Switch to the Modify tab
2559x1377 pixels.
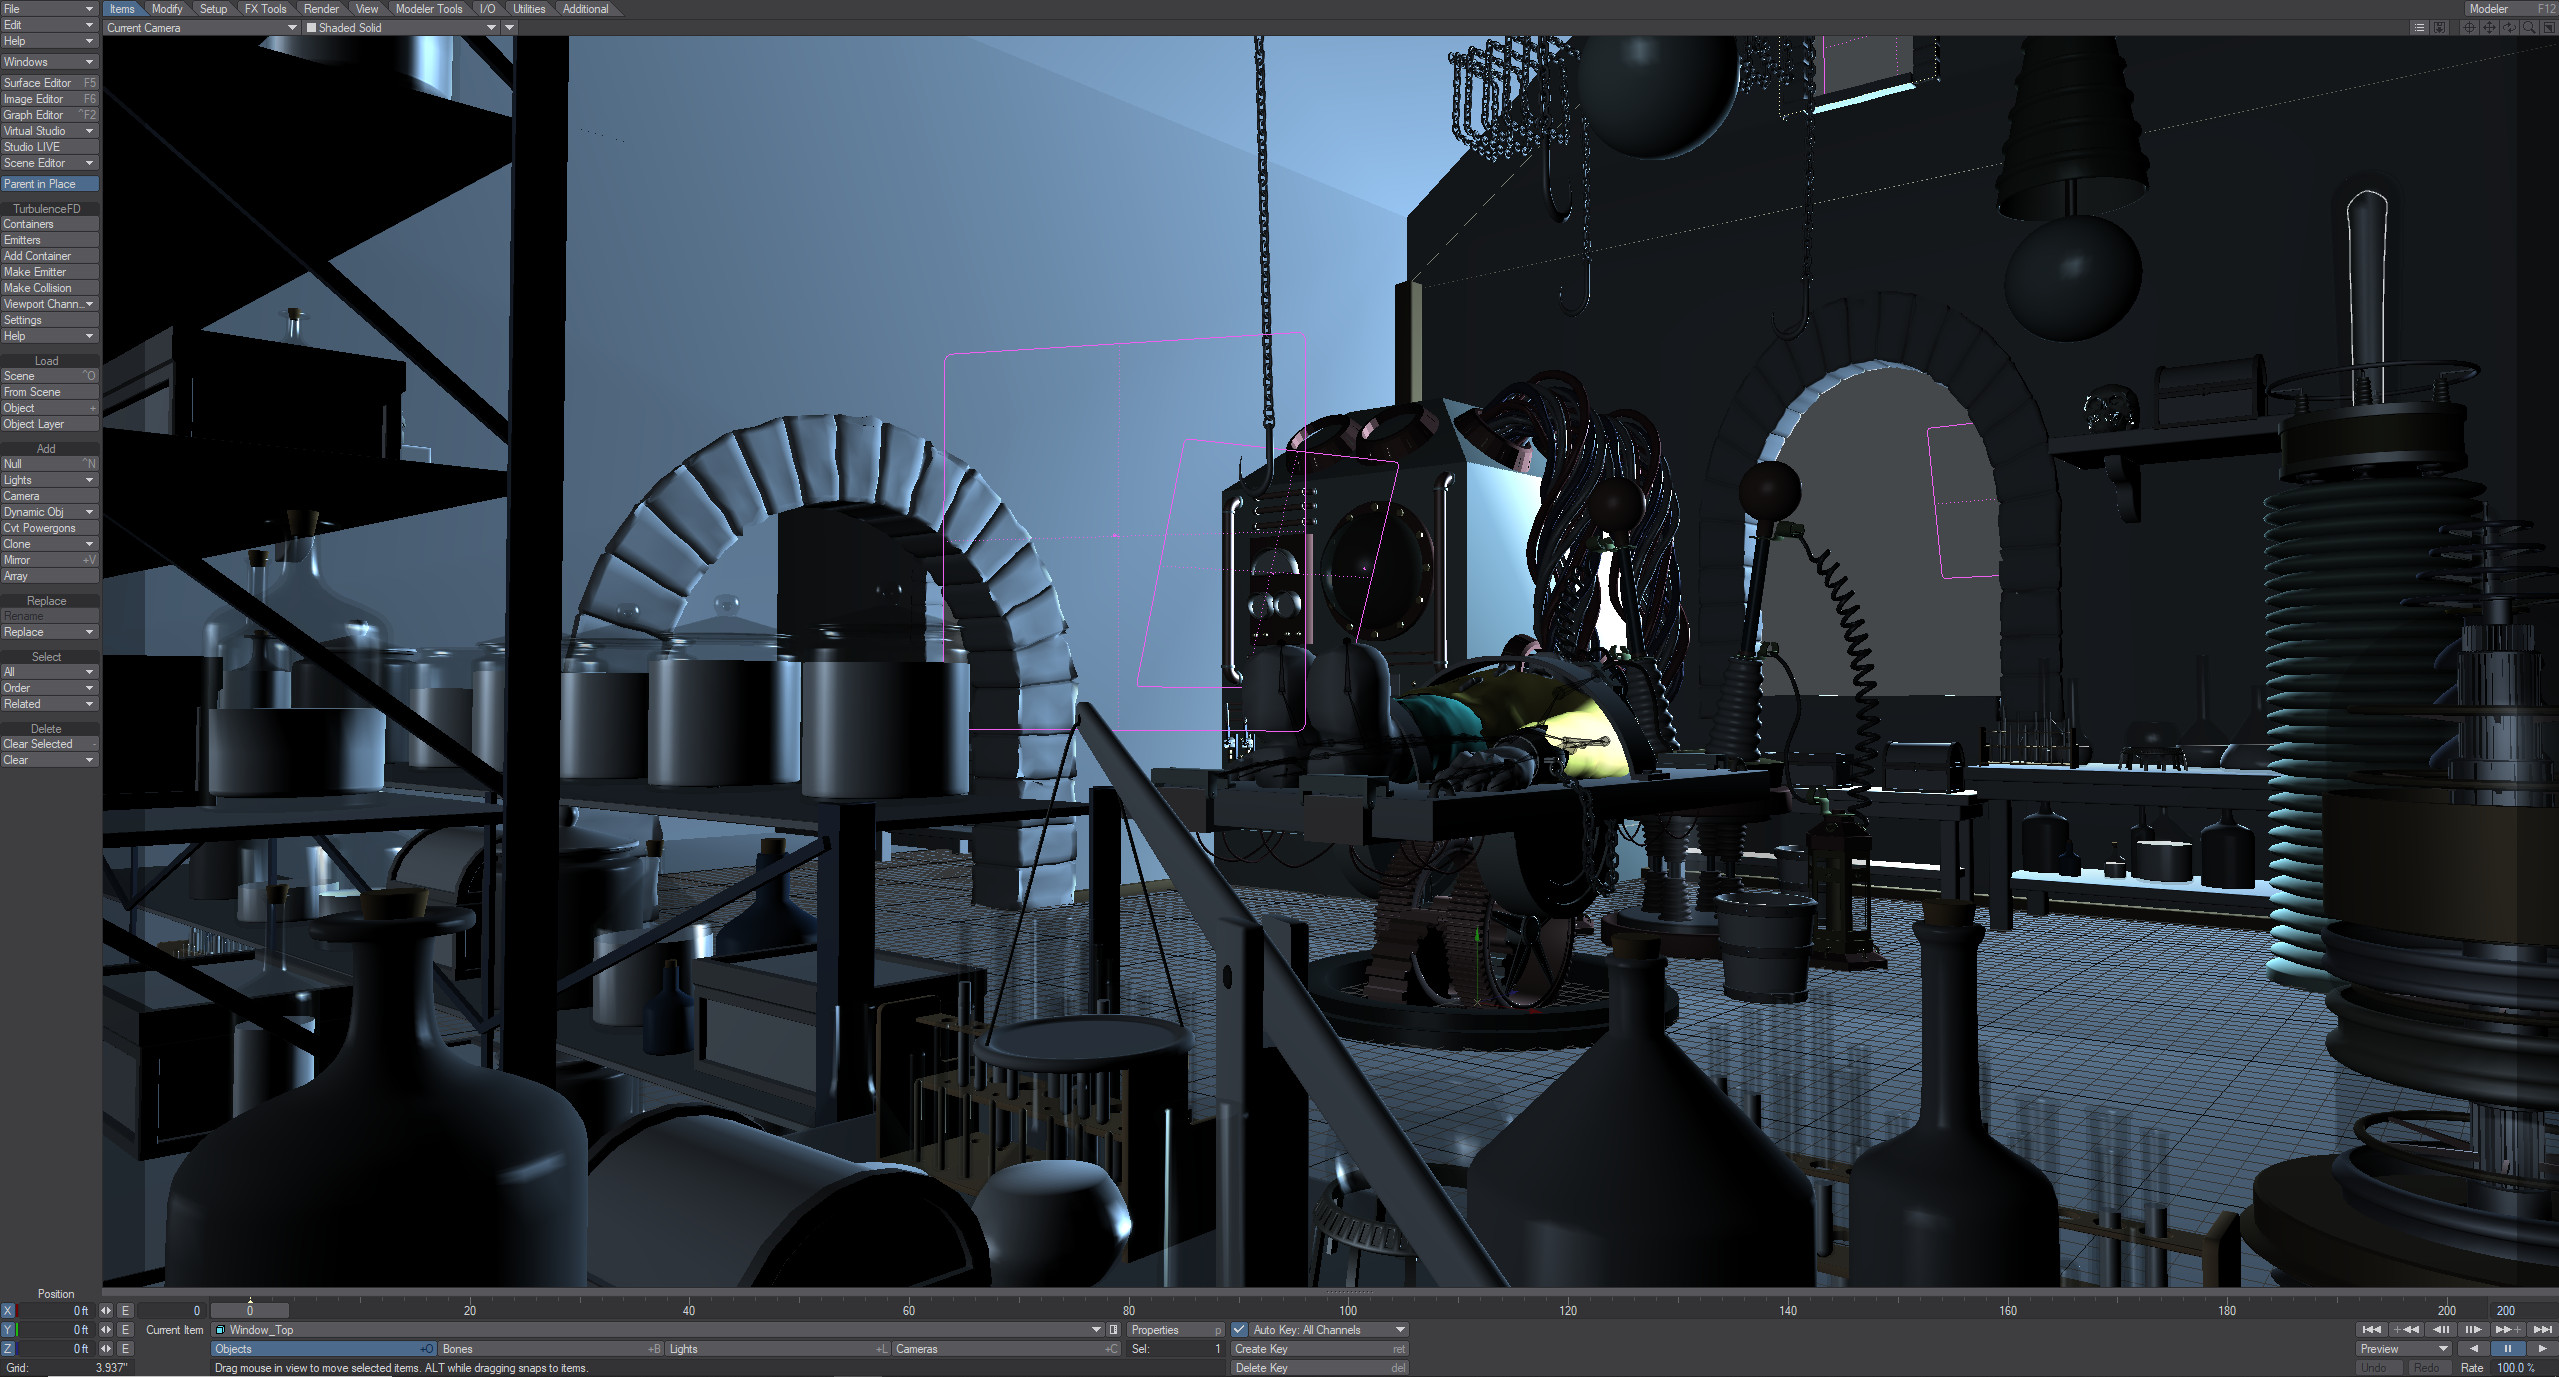(167, 9)
